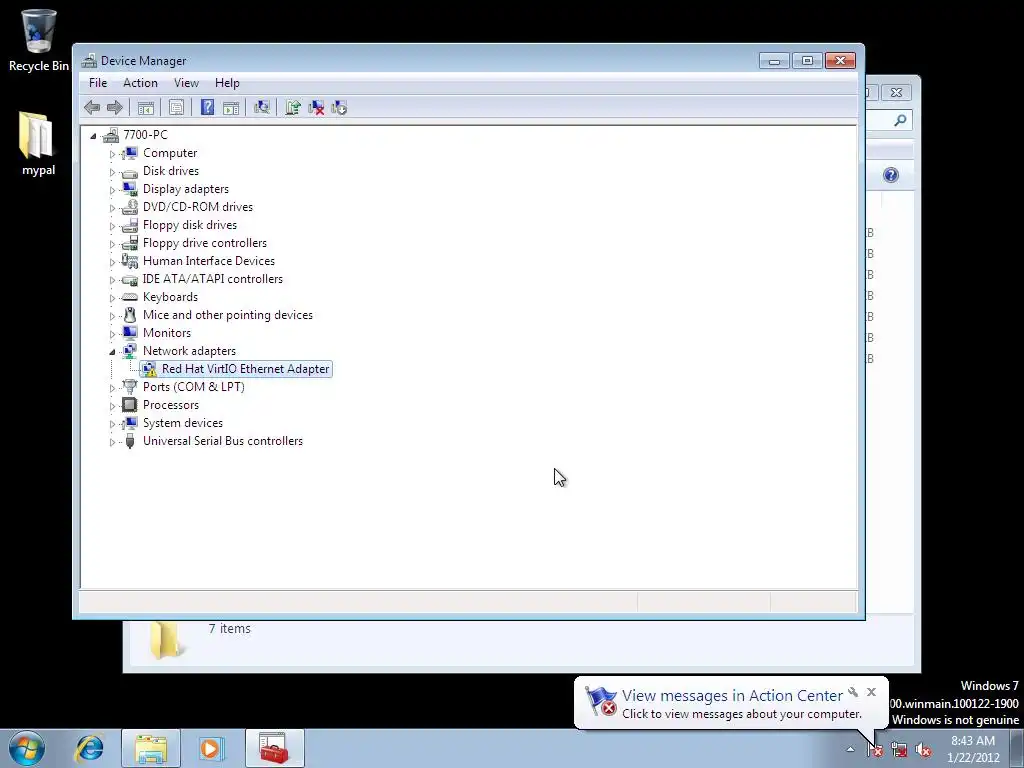The image size is (1024, 768).
Task: Click the Forward arrow in Device Manager toolbar
Action: coord(115,108)
